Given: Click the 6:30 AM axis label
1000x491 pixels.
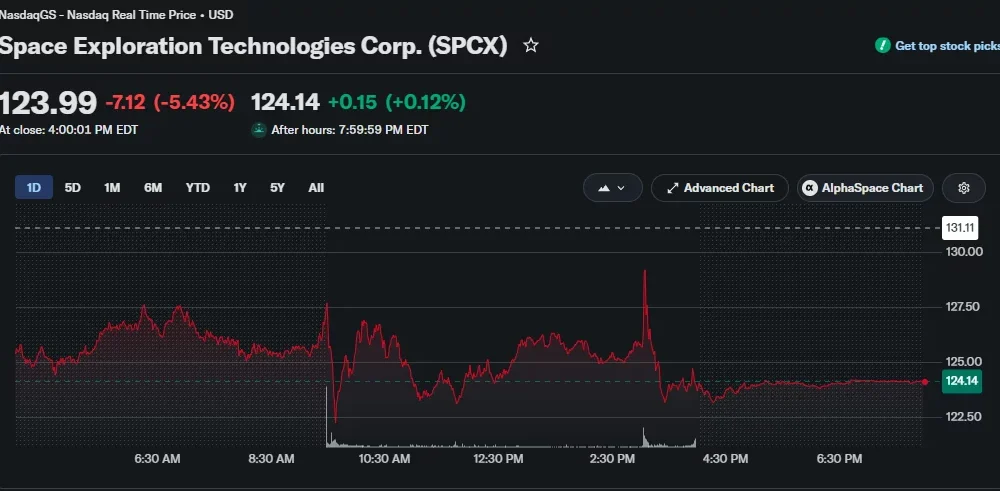Looking at the screenshot, I should point(157,458).
